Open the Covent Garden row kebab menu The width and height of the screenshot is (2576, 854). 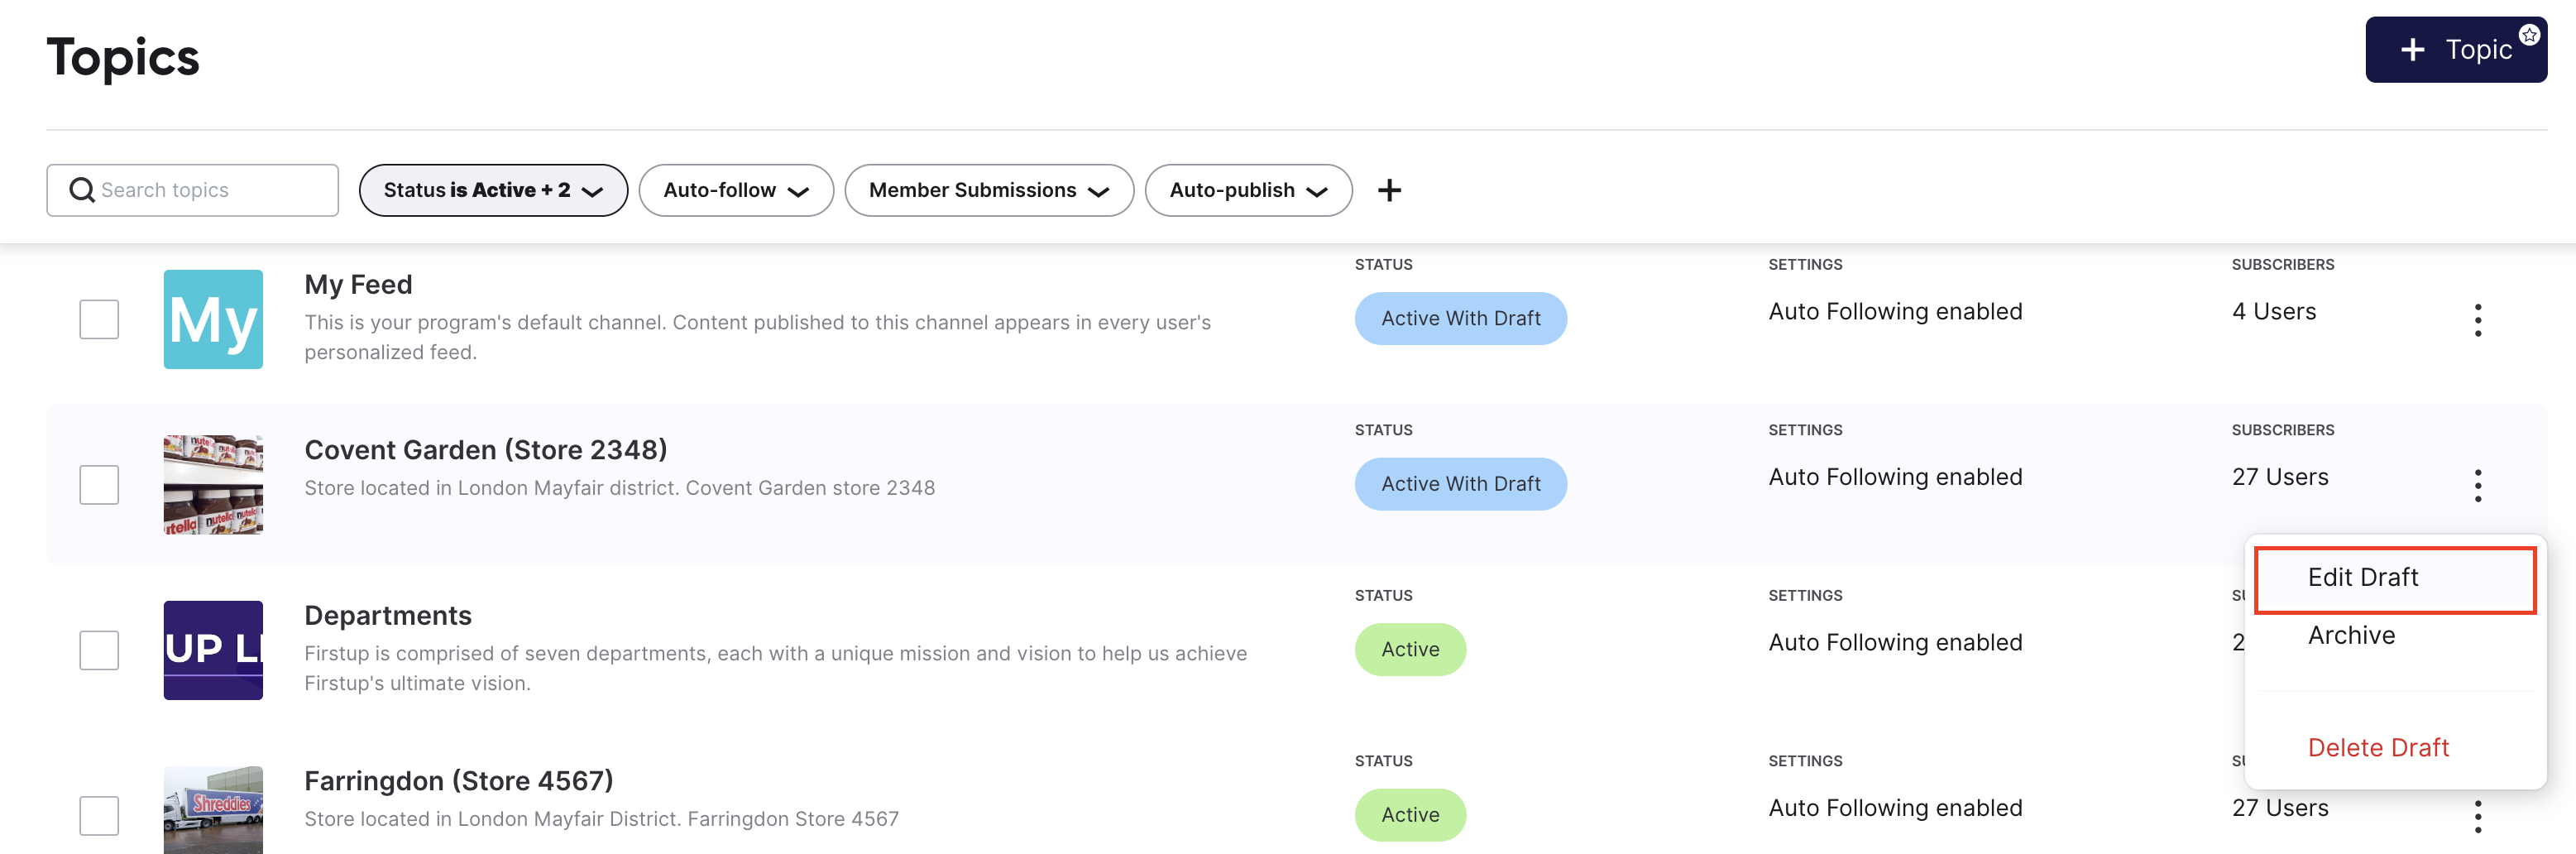pos(2477,486)
